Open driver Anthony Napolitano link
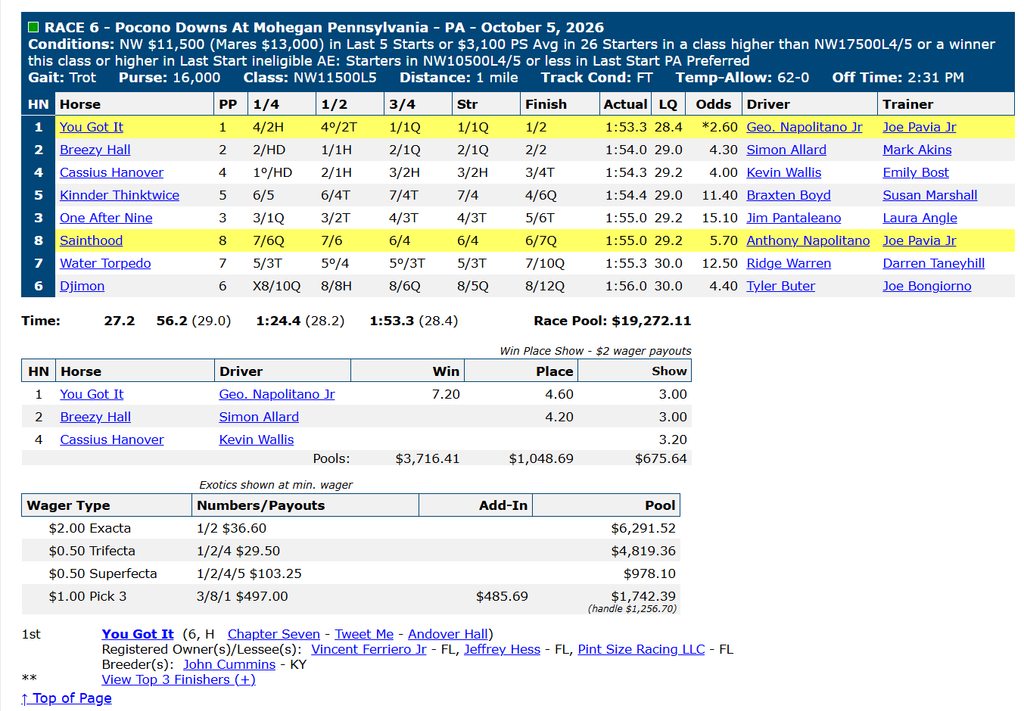 coord(808,241)
